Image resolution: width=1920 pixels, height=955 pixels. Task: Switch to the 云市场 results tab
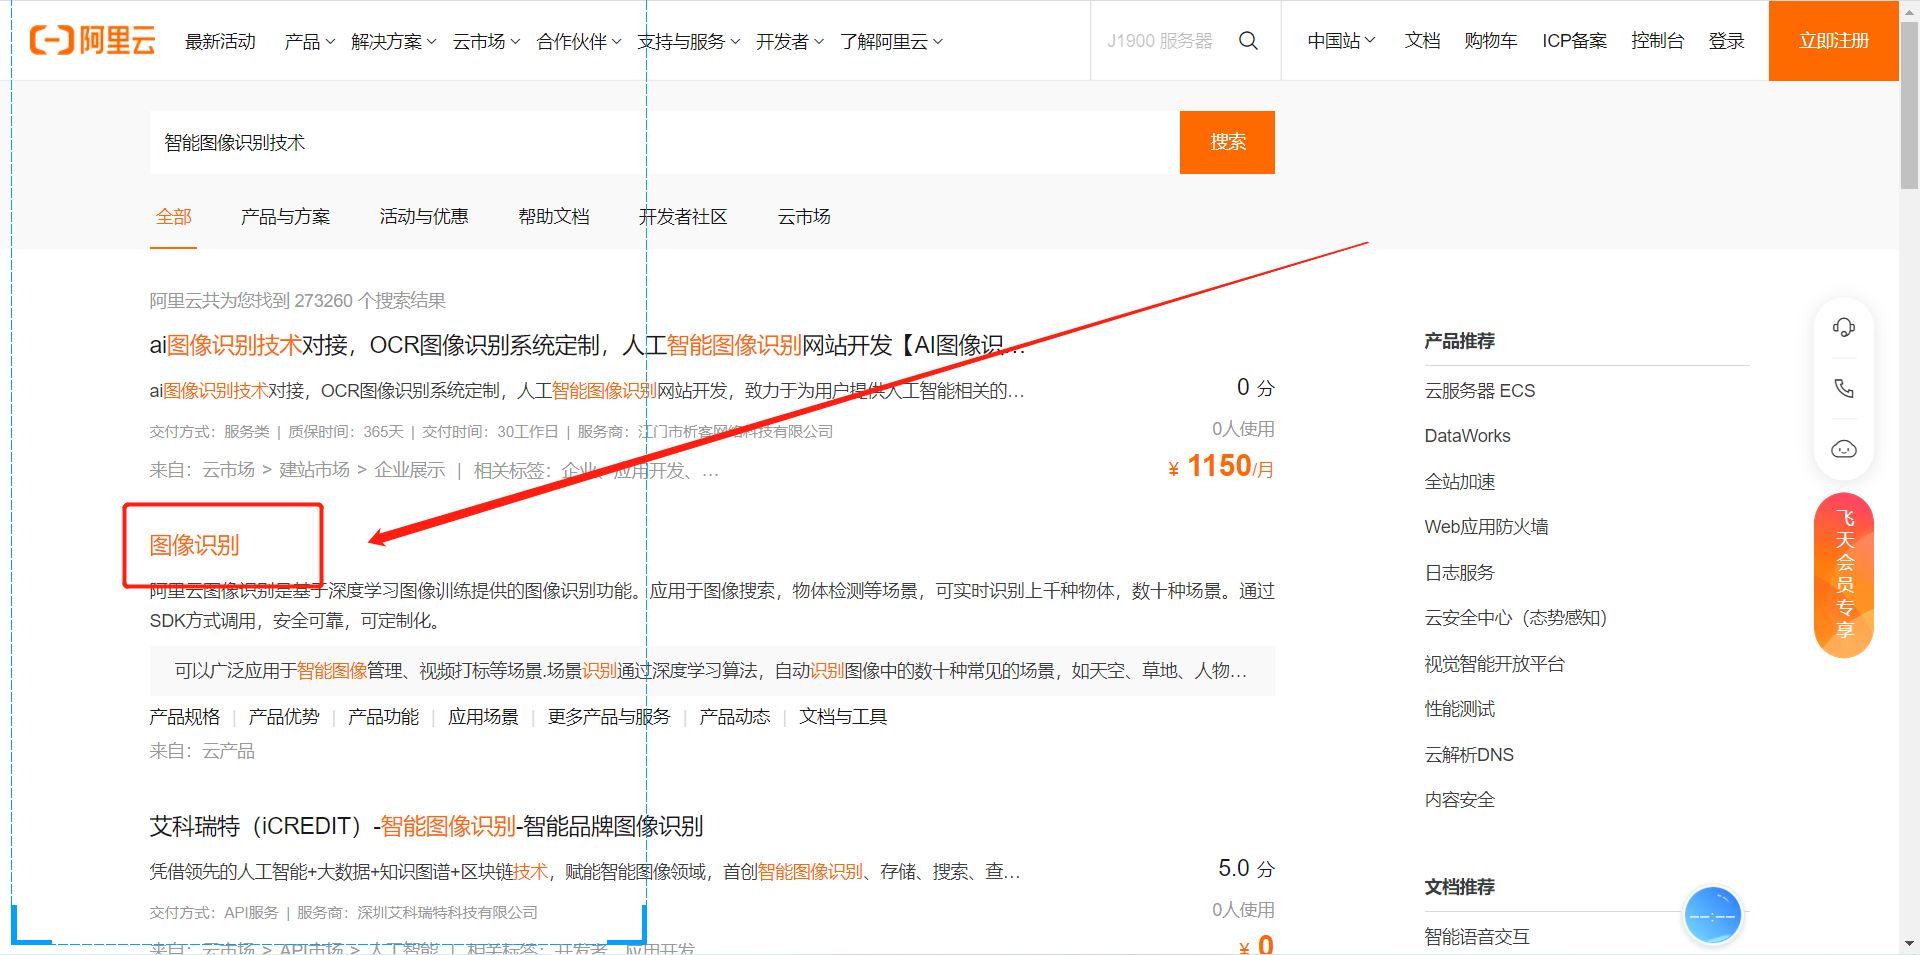[x=804, y=216]
